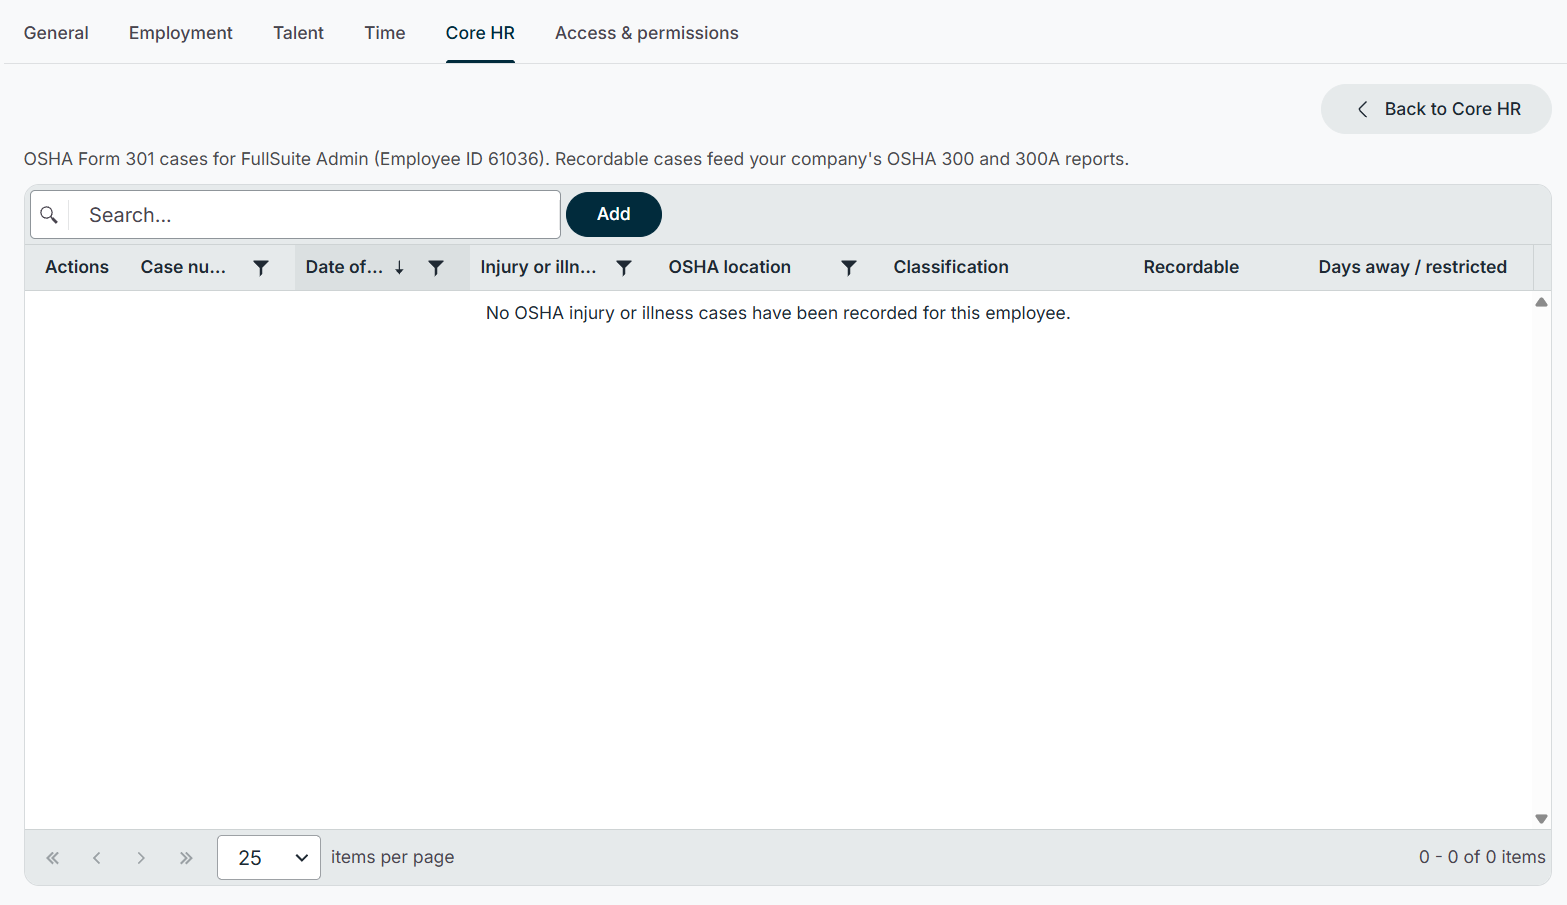Switch to the General tab

[56, 33]
